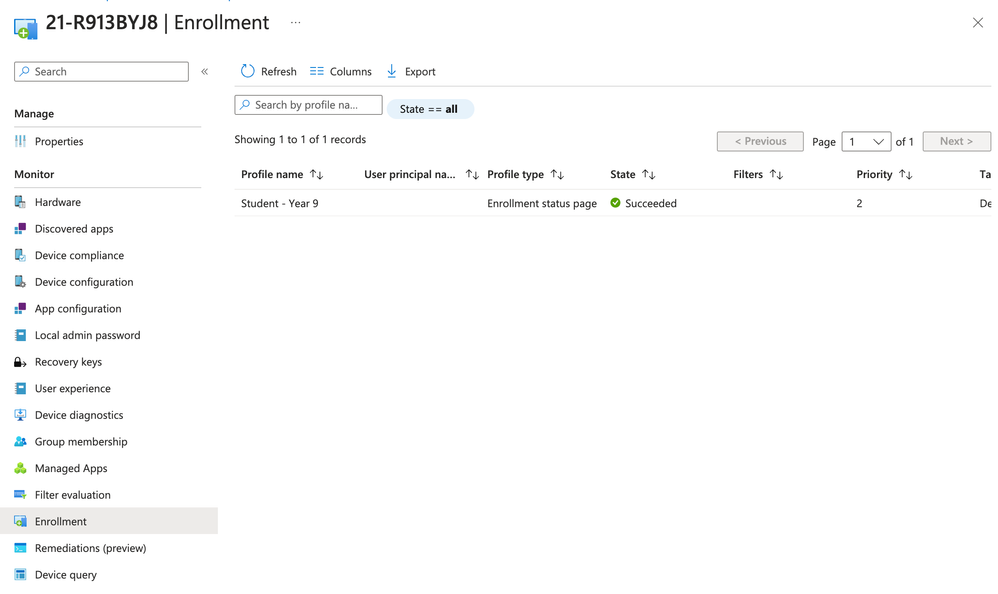Open the page number dropdown

point(866,142)
